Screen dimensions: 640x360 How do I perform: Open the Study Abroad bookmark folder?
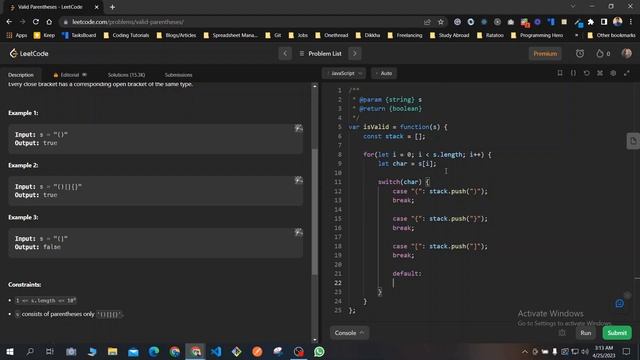coord(449,36)
